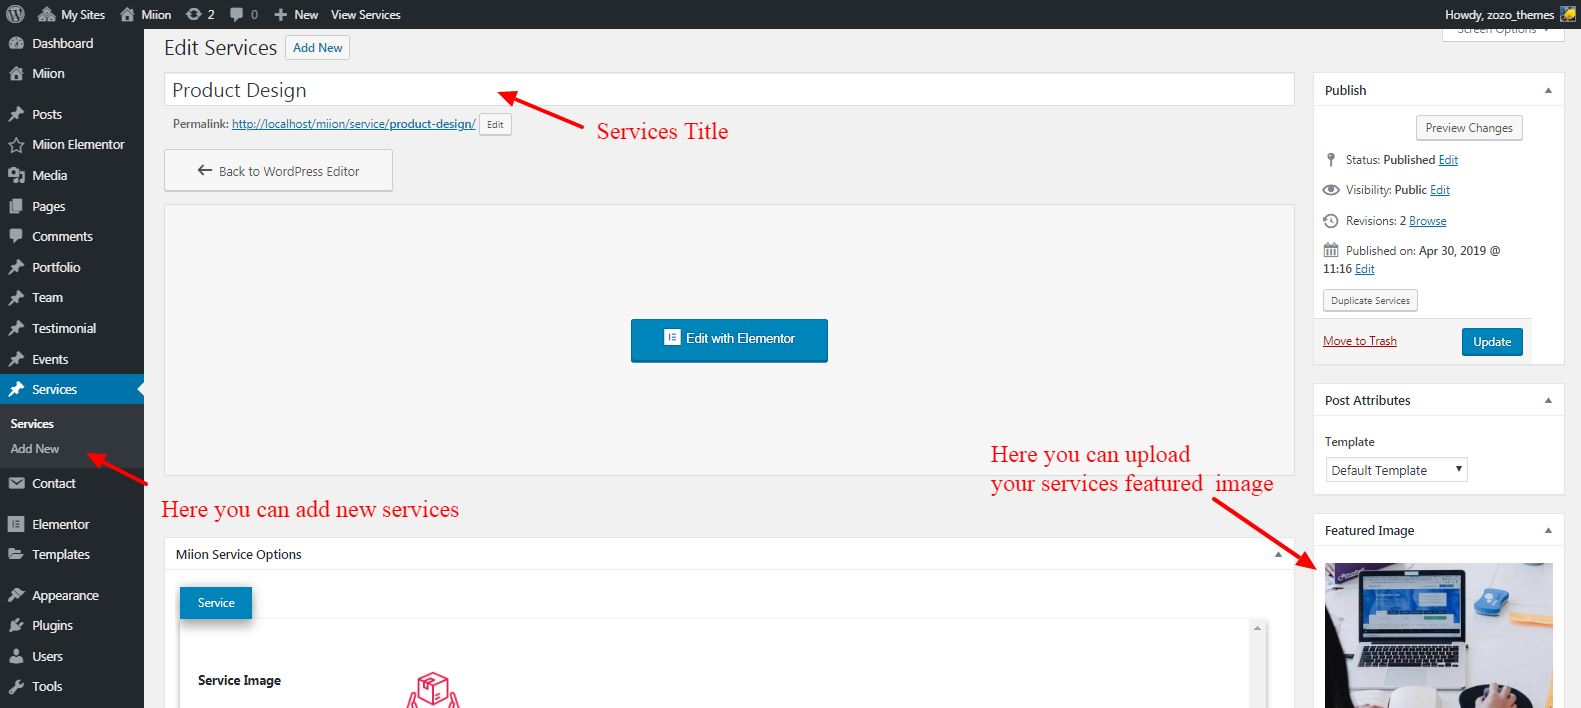The height and width of the screenshot is (708, 1581).
Task: Collapse the Featured Image panel
Action: pyautogui.click(x=1548, y=530)
